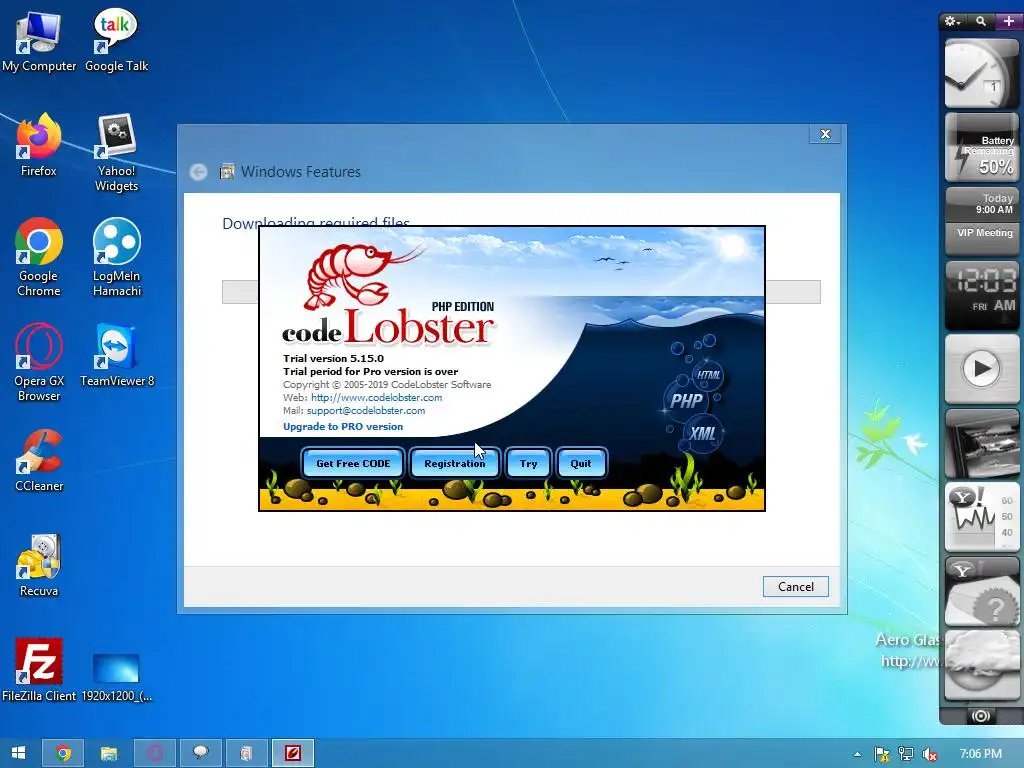Switch to Google Talk taskbar button
The height and width of the screenshot is (768, 1024).
pos(200,753)
